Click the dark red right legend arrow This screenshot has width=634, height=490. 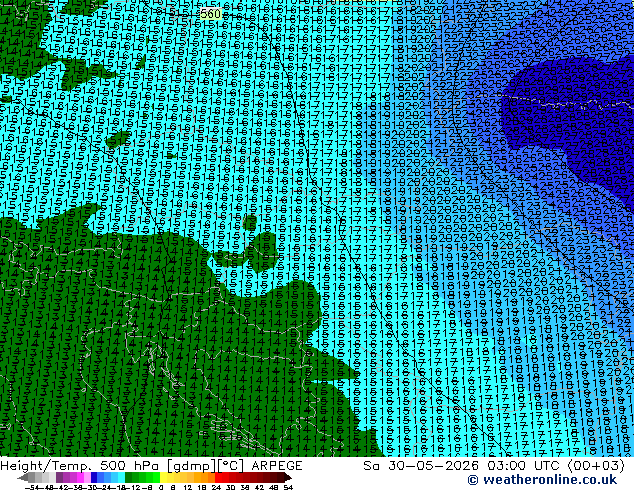click(288, 478)
